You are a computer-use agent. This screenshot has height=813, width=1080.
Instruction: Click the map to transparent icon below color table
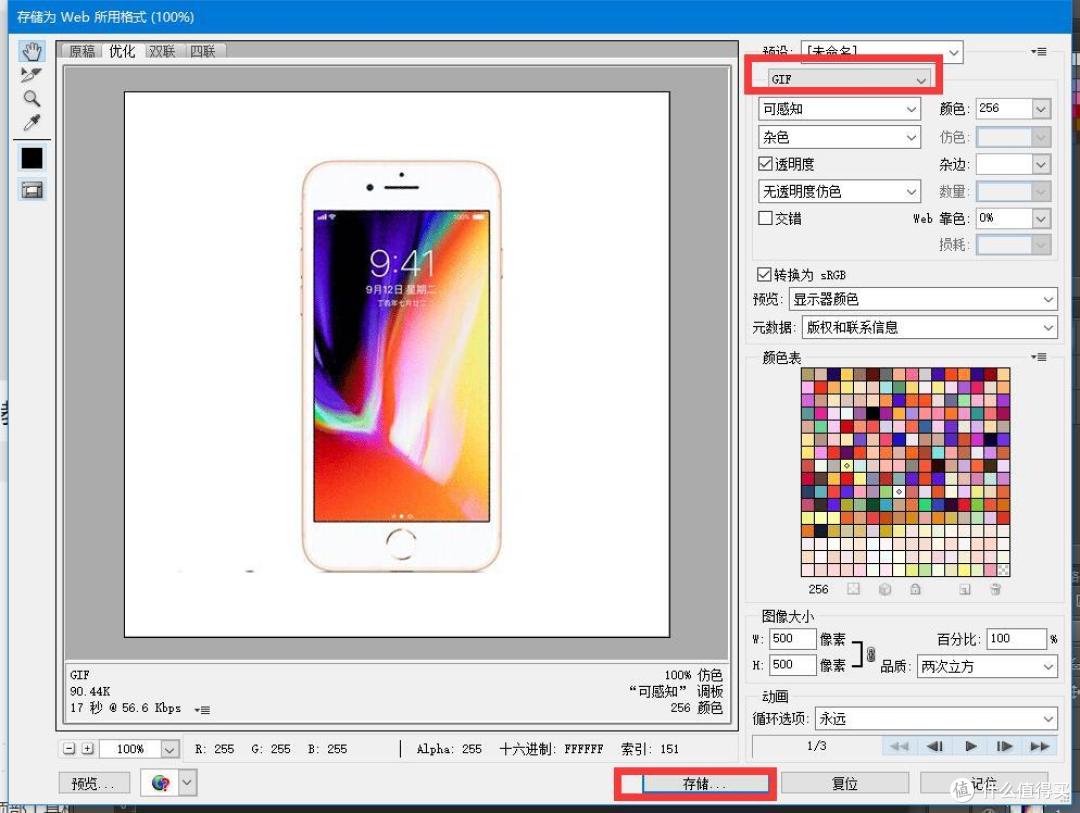pos(853,589)
